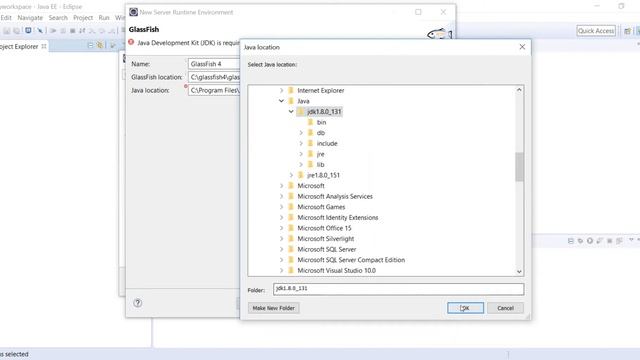Click the Suspend icon in the Eclipse toolbar
Screen dimensions: 640x360
click(63, 31)
